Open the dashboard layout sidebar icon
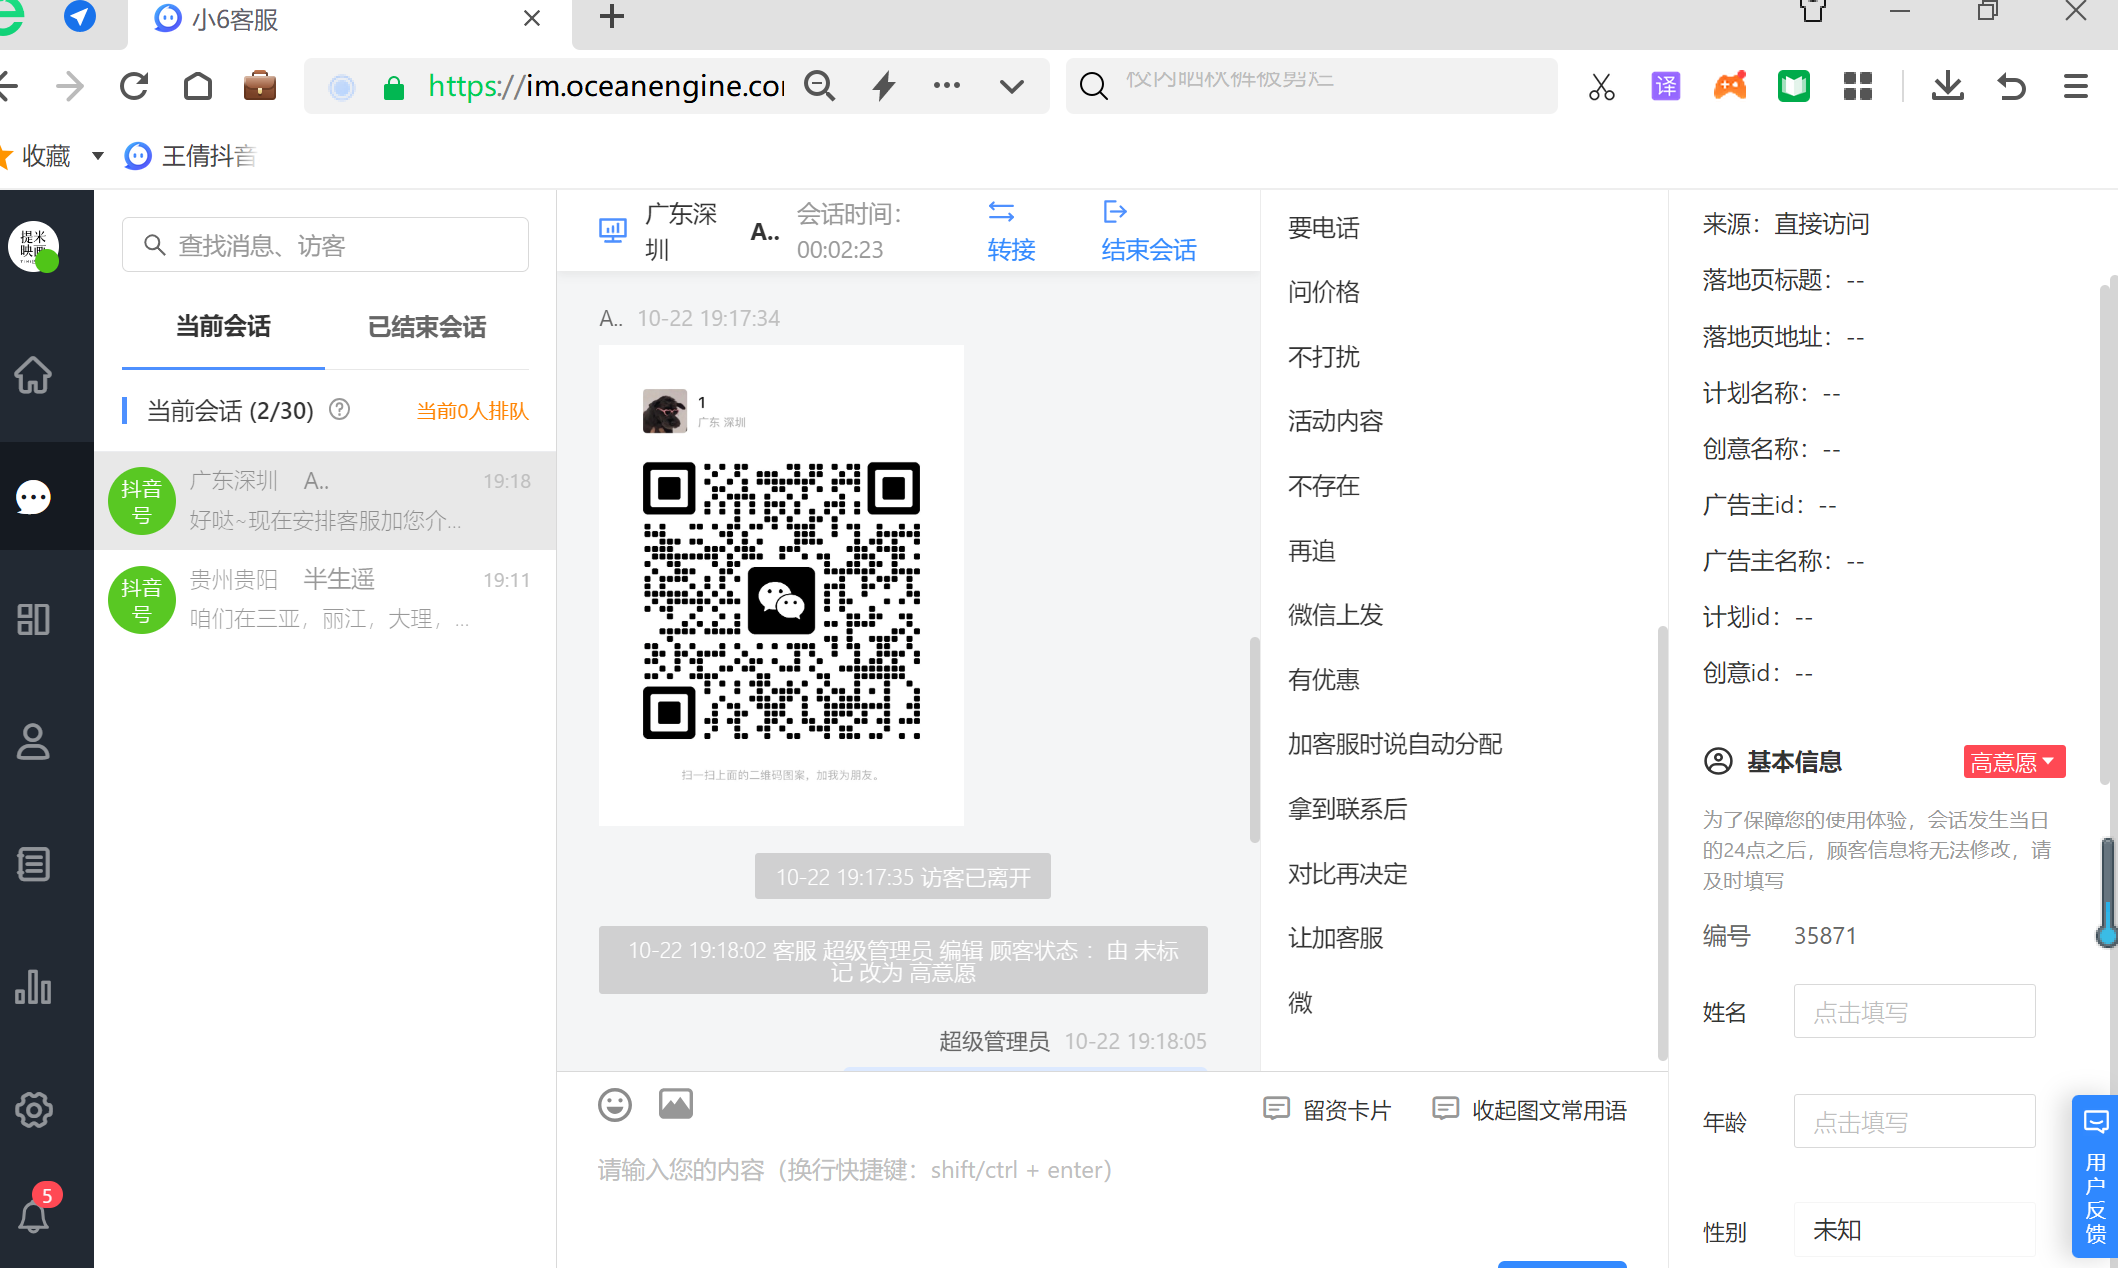 point(33,619)
